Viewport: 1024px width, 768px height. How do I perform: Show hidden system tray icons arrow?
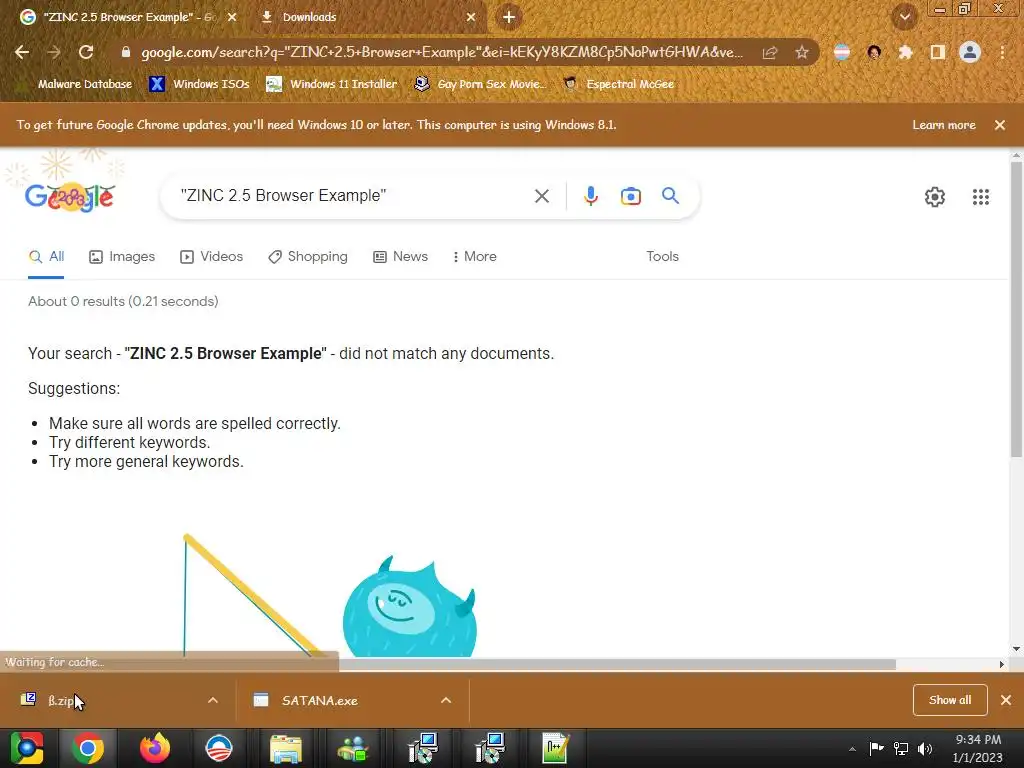pyautogui.click(x=852, y=749)
